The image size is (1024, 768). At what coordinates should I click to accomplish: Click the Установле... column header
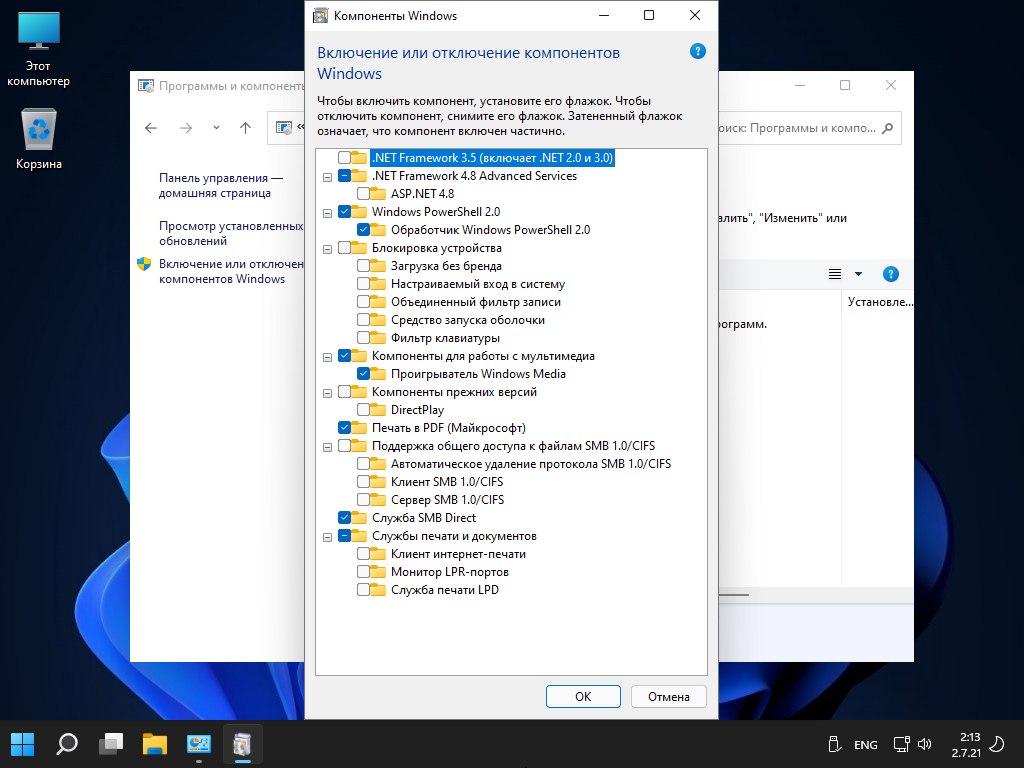click(878, 302)
